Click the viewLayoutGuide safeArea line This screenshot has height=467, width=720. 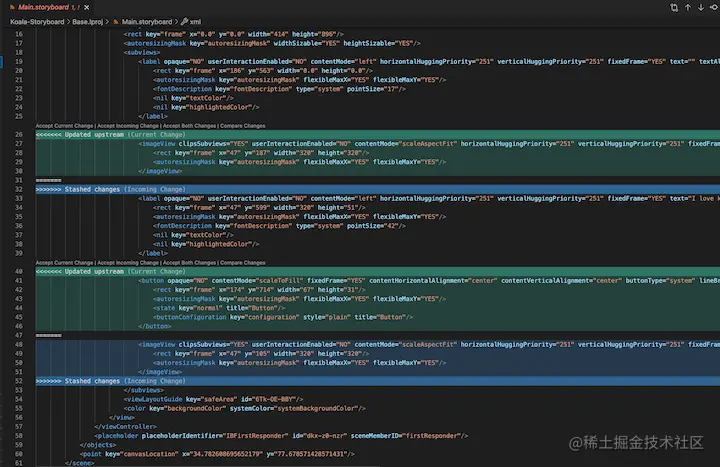pos(214,399)
